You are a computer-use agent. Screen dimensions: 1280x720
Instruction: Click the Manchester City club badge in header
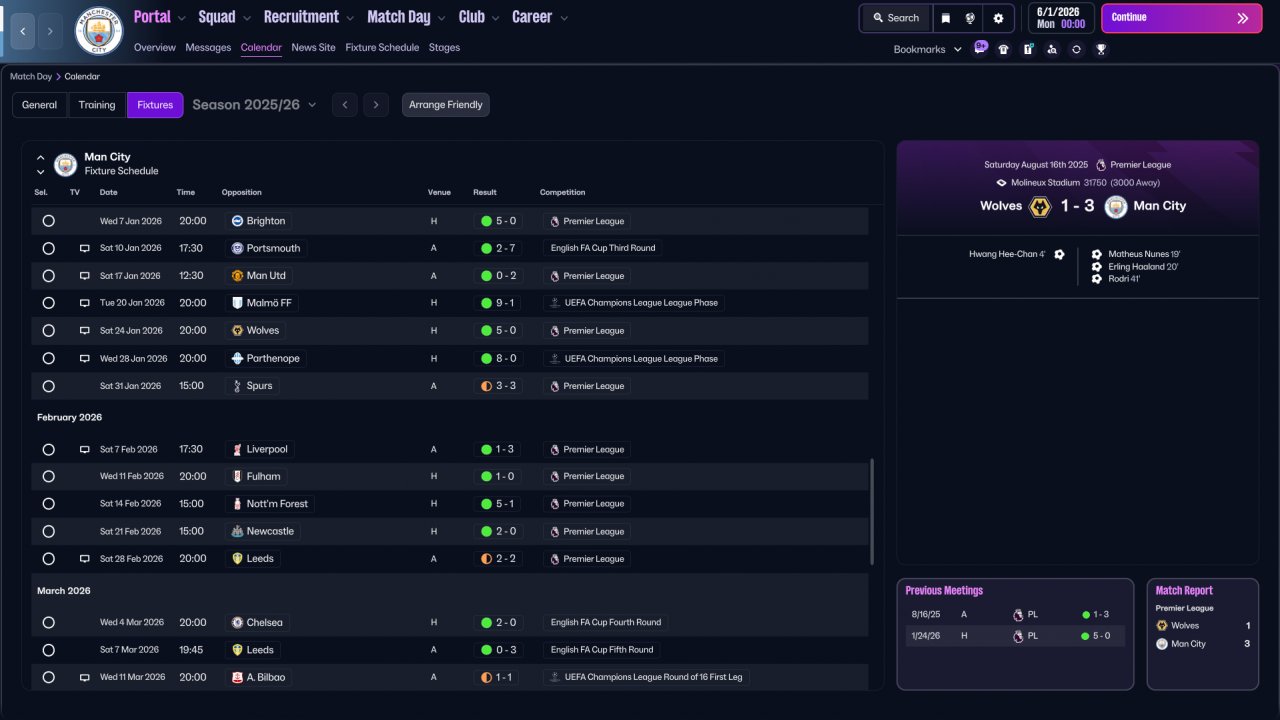point(99,31)
